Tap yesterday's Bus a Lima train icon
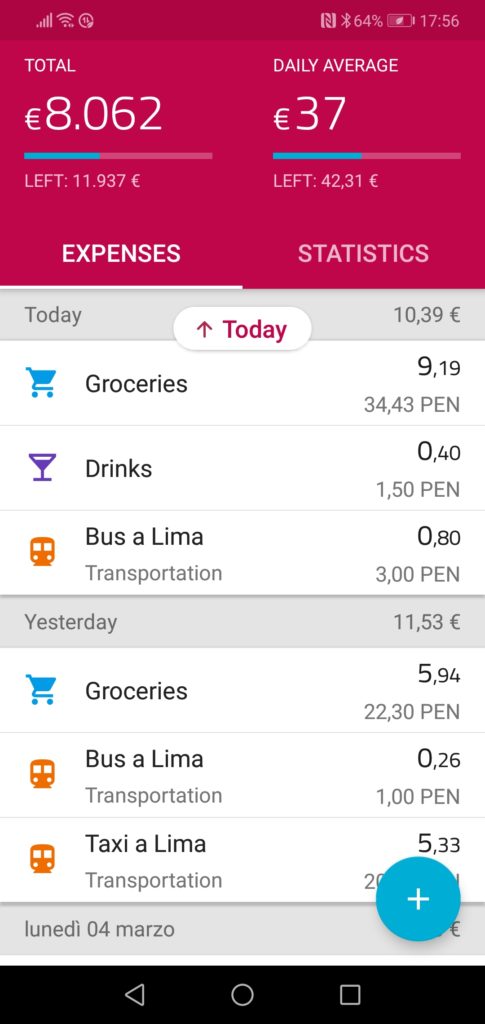Screen dimensions: 485x1024 click(42, 775)
